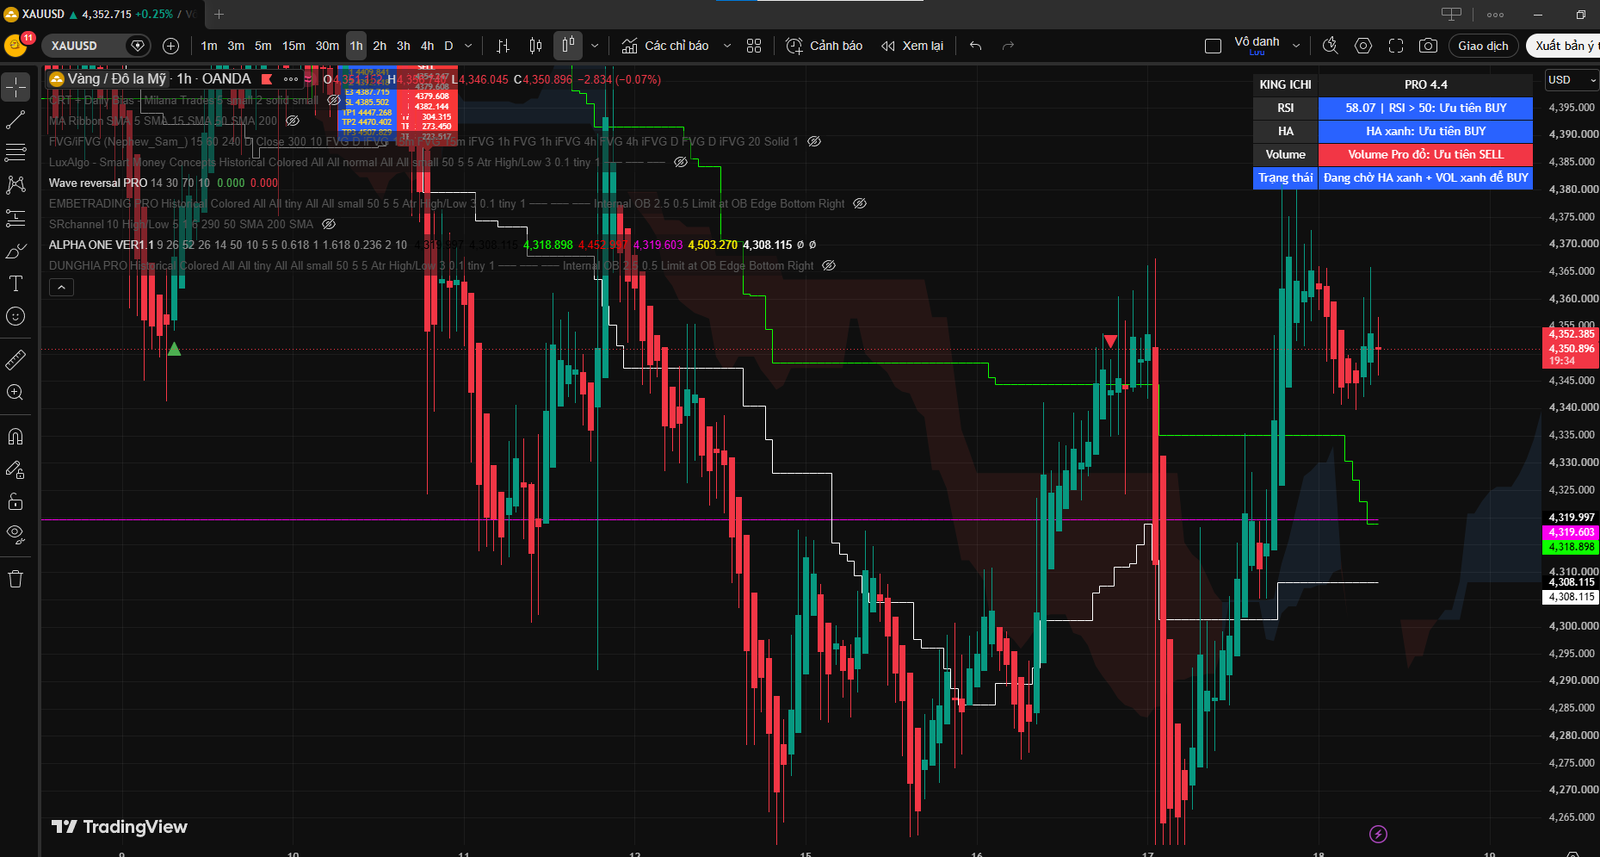Toggle visibility of DUNGHIA PRO indicator
Screen dimensions: 1600x857
click(x=828, y=266)
